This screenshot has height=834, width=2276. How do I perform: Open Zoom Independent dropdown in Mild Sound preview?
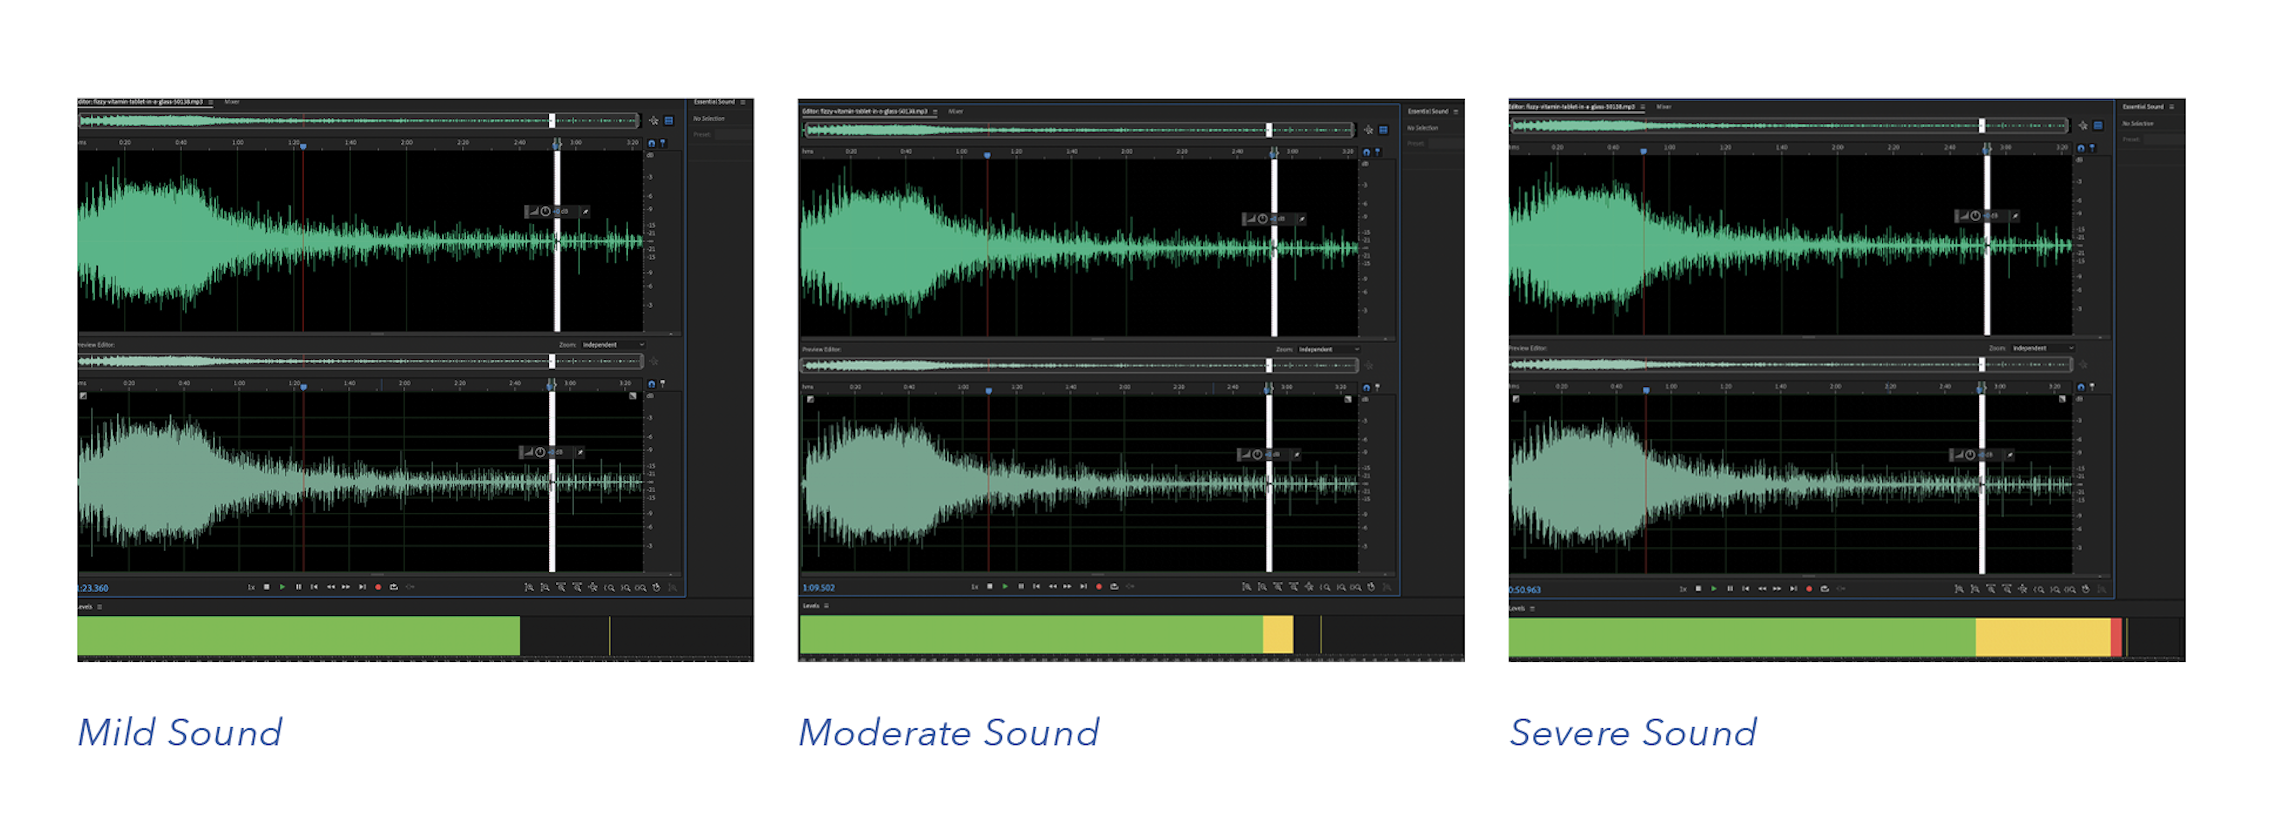(x=613, y=344)
